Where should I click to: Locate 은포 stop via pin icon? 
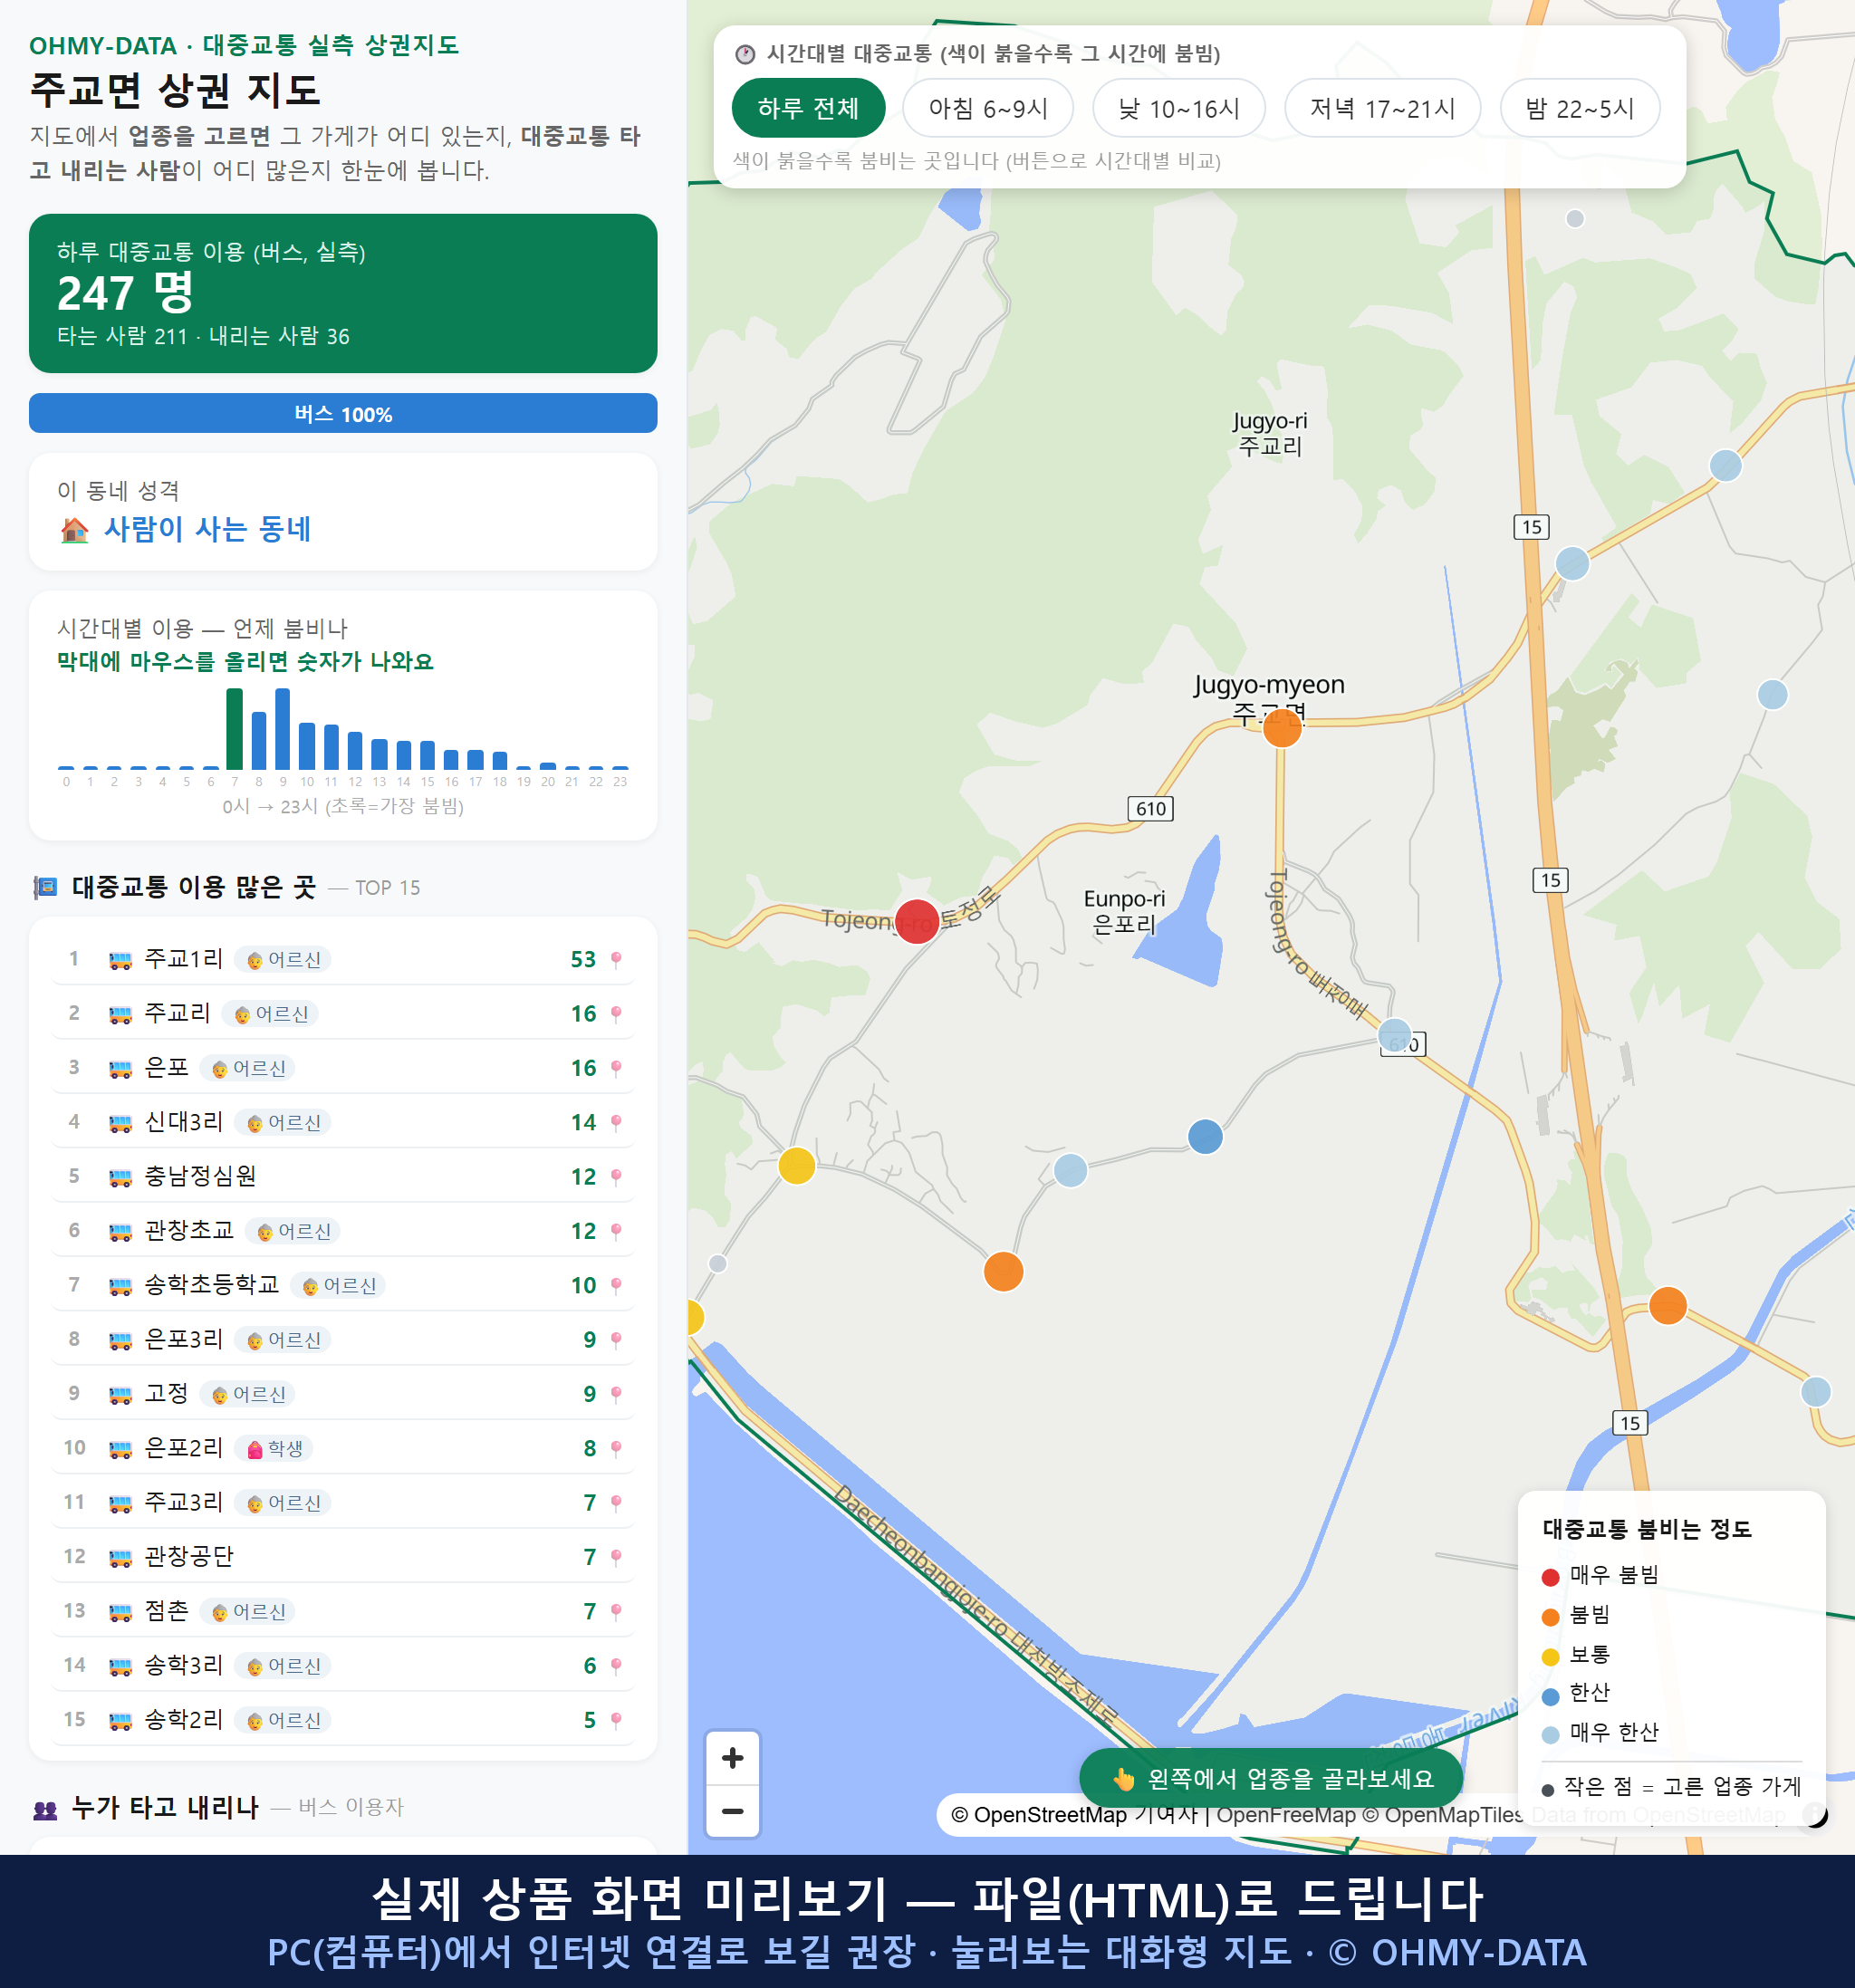click(x=616, y=1068)
